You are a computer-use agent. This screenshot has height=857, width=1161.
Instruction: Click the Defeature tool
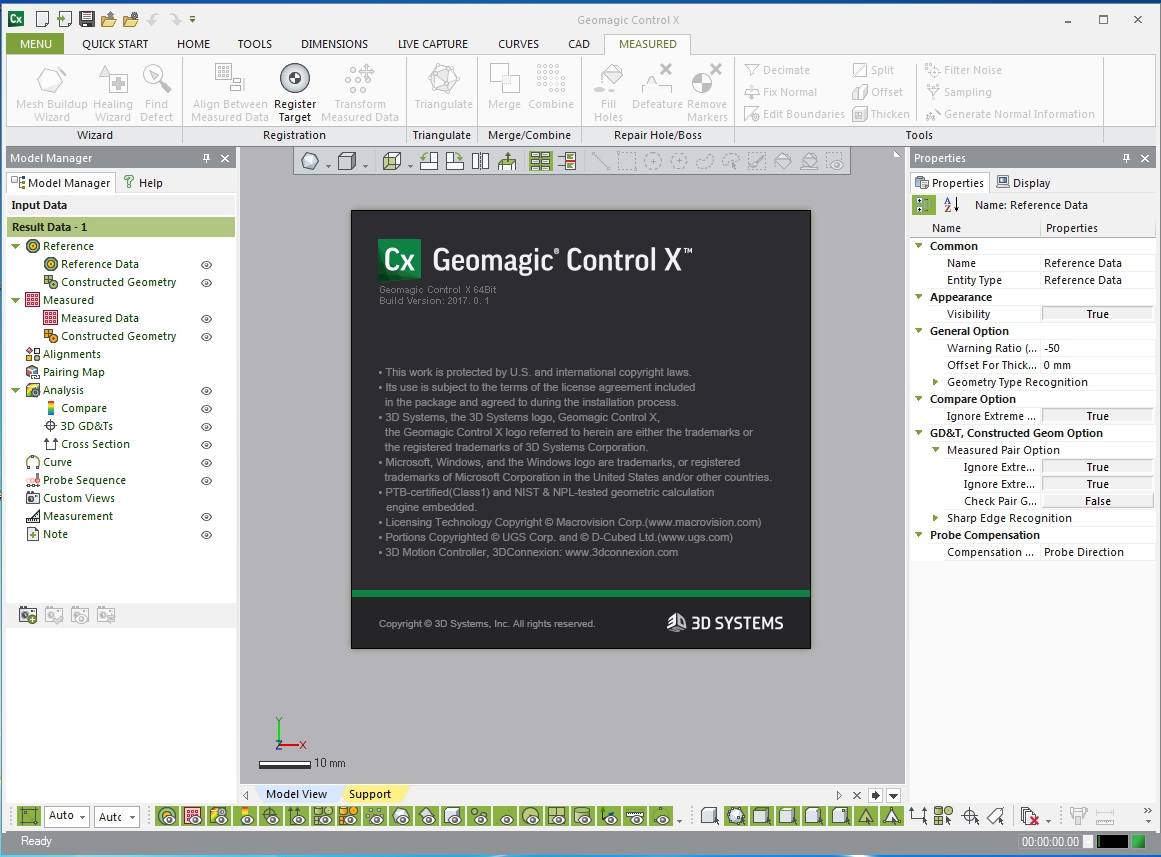[x=657, y=87]
